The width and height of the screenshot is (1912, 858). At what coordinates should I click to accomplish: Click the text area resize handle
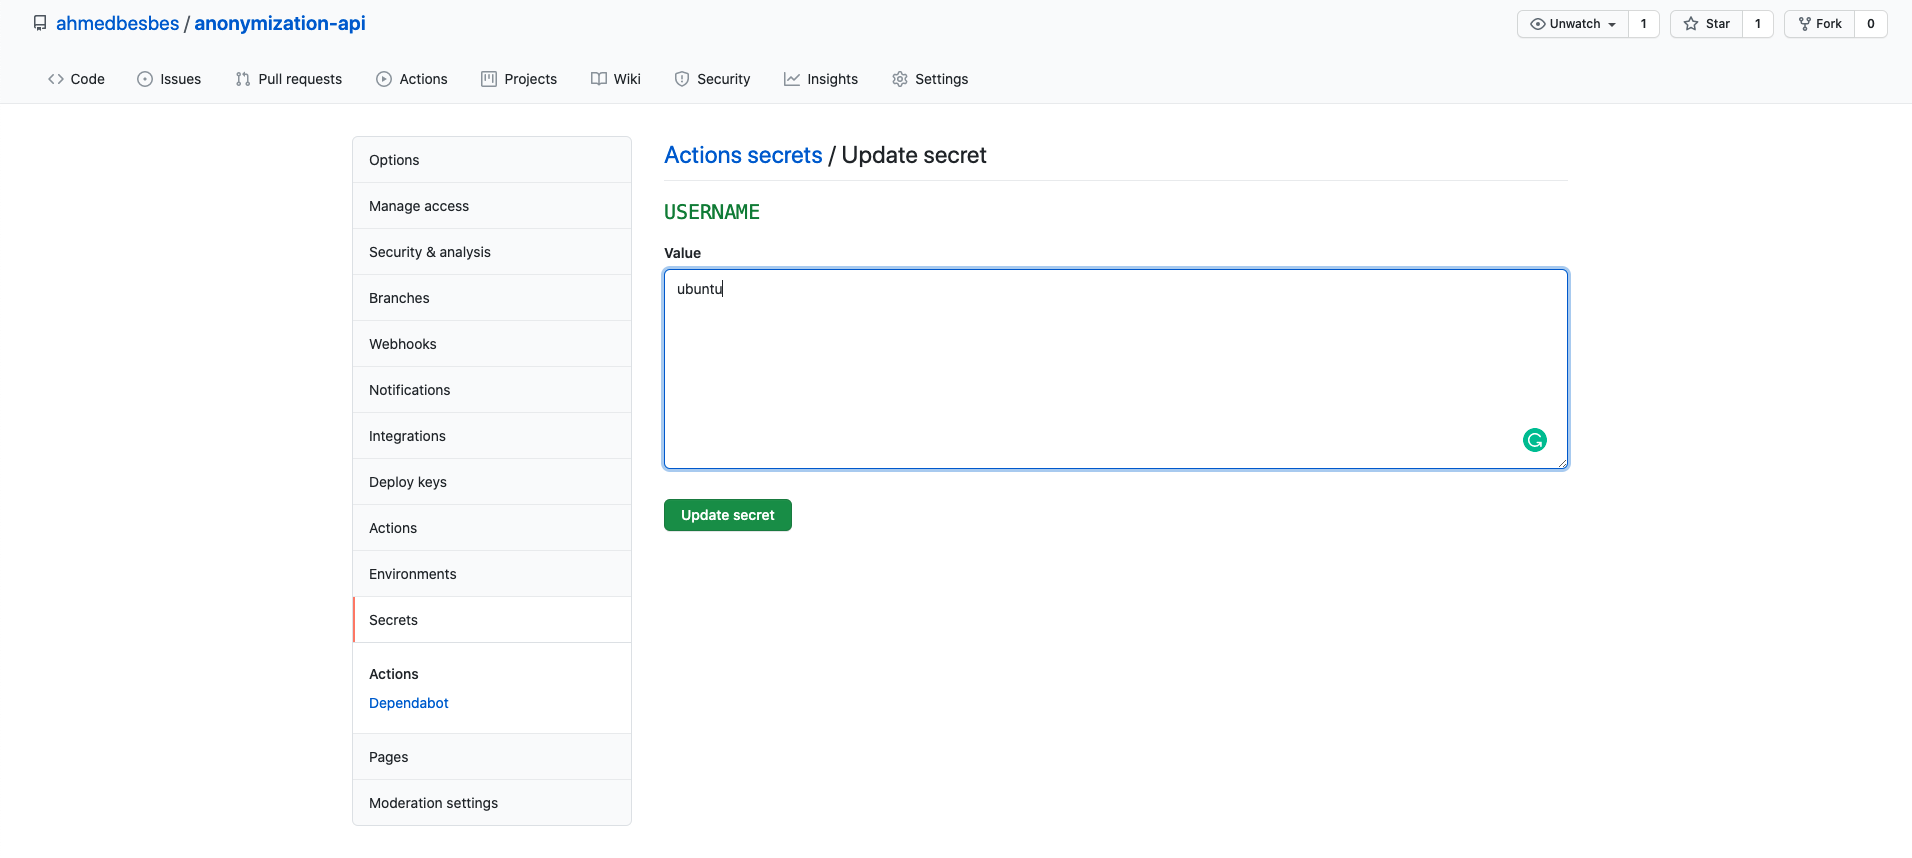(1562, 463)
